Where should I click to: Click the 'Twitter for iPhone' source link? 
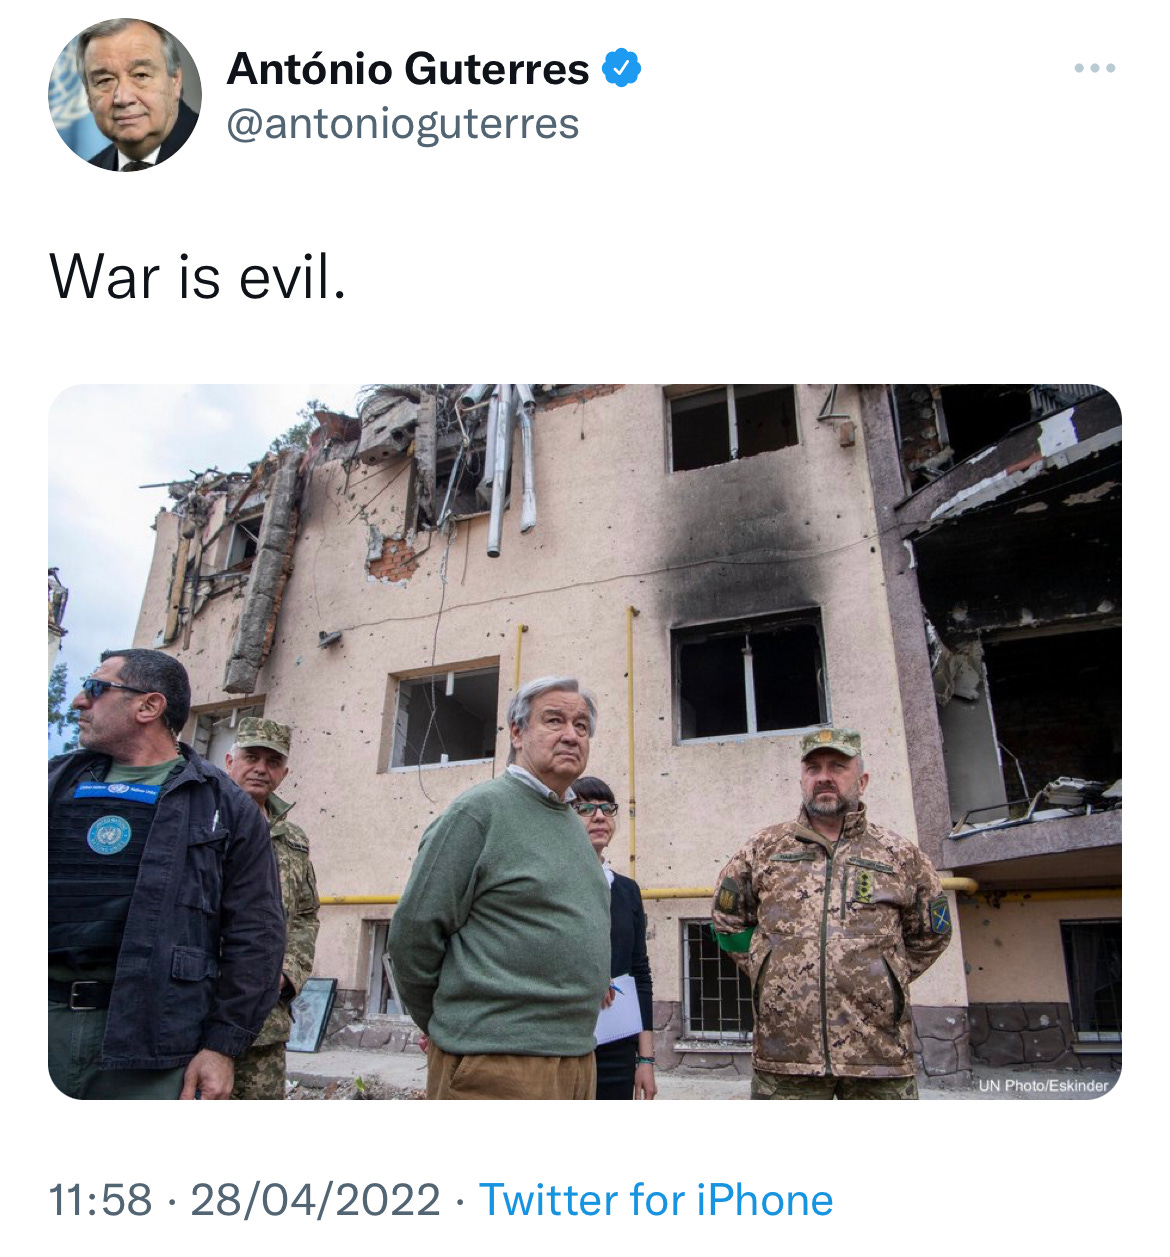tap(656, 1199)
